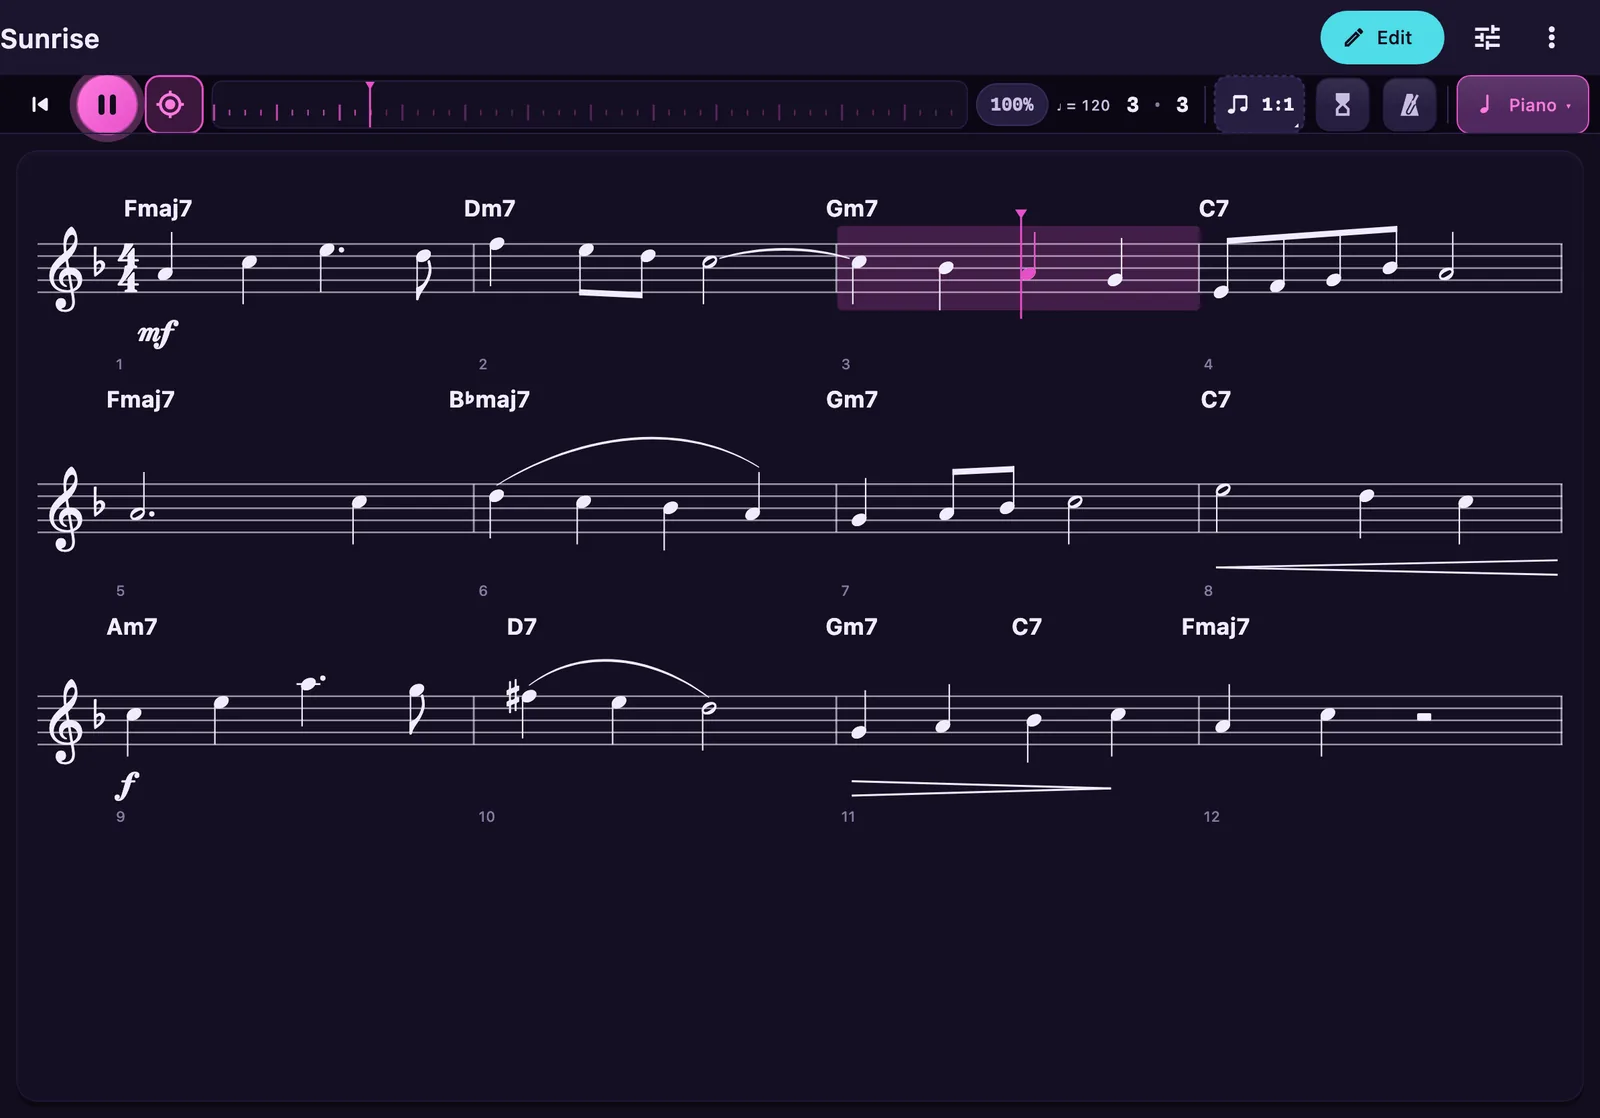Click the C7 chord in measure 11
The height and width of the screenshot is (1118, 1600).
tap(1026, 626)
